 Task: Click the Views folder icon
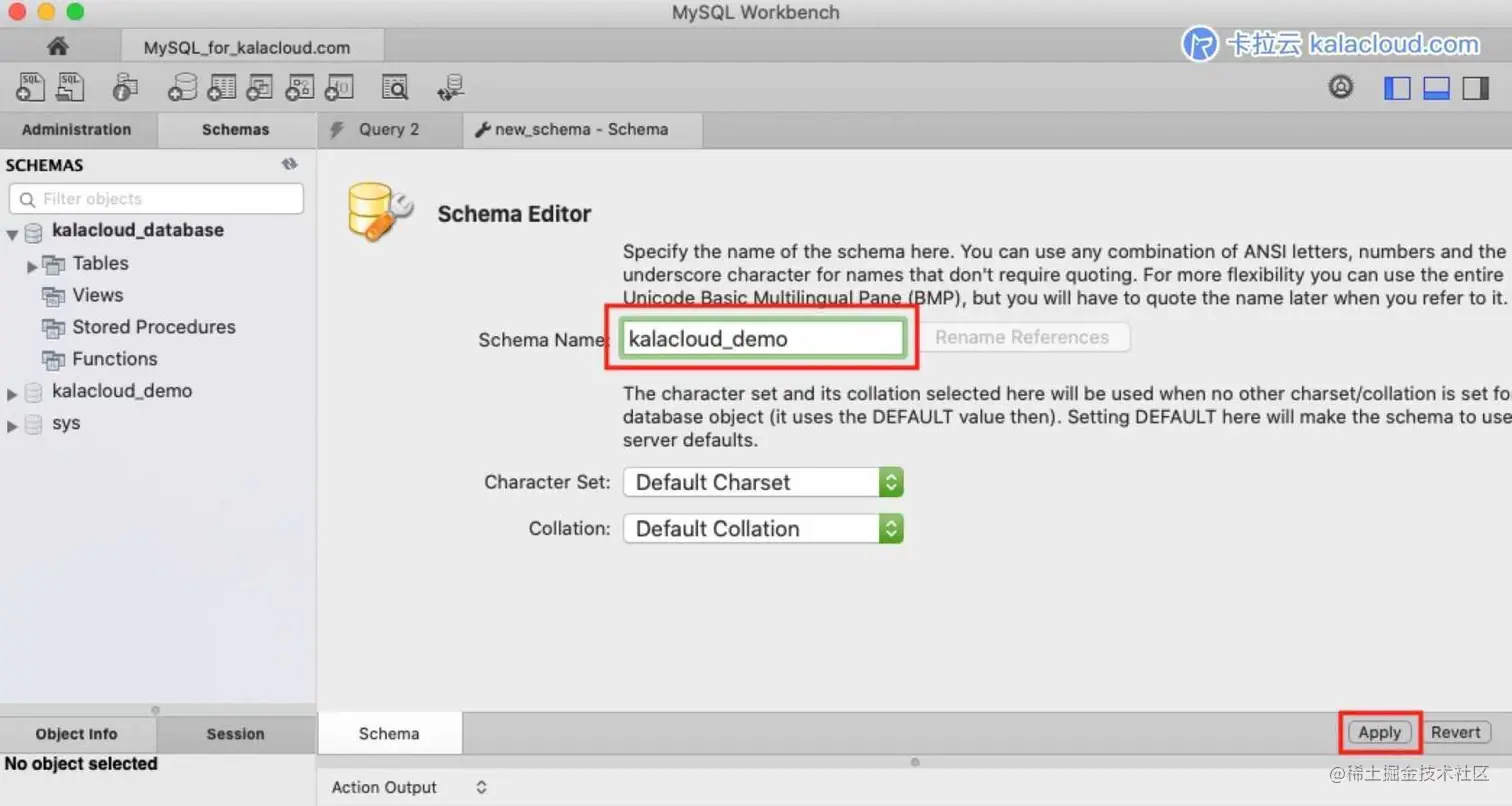point(53,296)
